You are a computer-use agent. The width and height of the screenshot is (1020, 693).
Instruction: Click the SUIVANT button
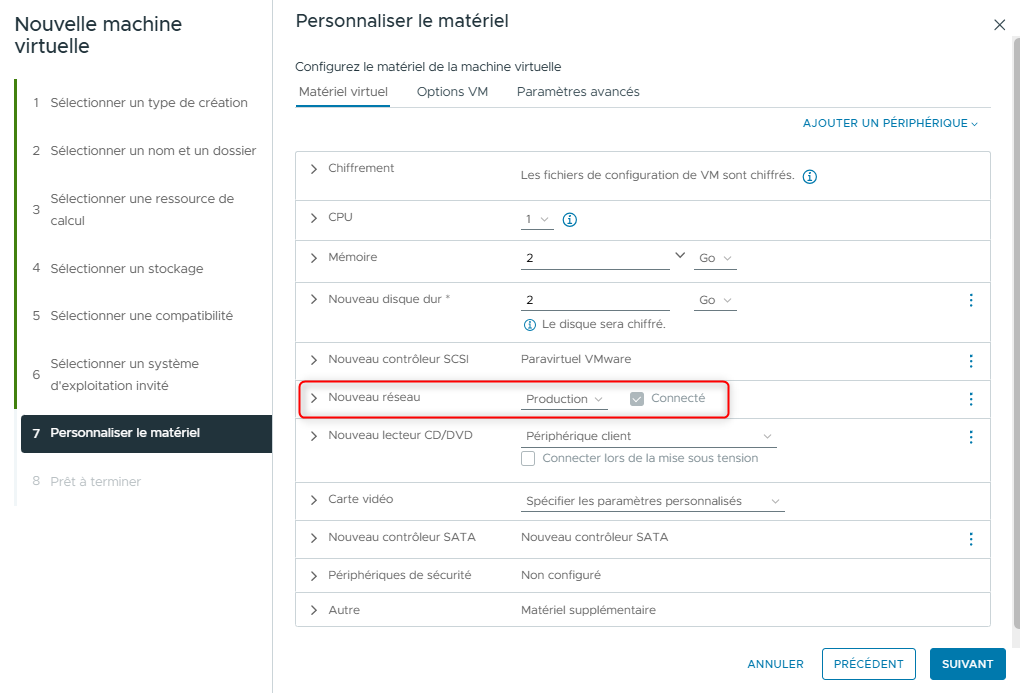[967, 664]
